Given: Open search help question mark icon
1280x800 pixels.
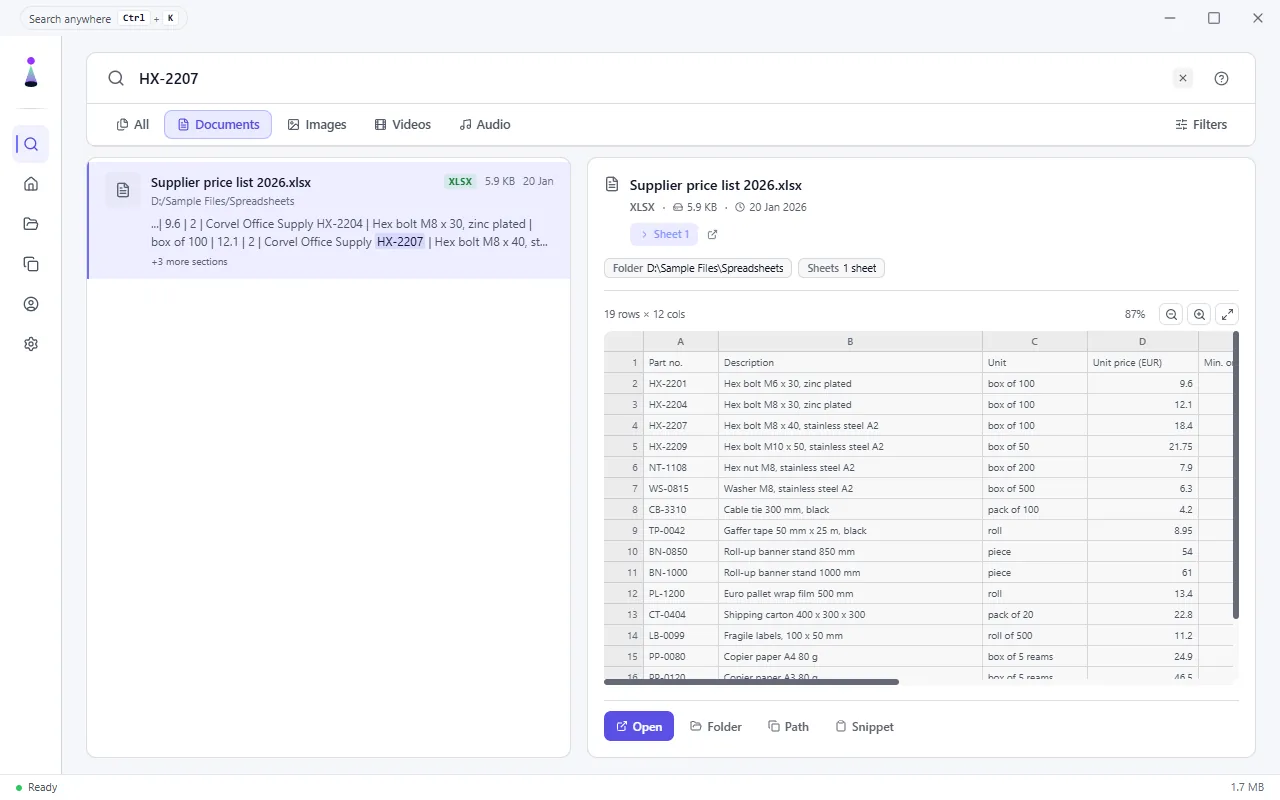Looking at the screenshot, I should (x=1221, y=78).
